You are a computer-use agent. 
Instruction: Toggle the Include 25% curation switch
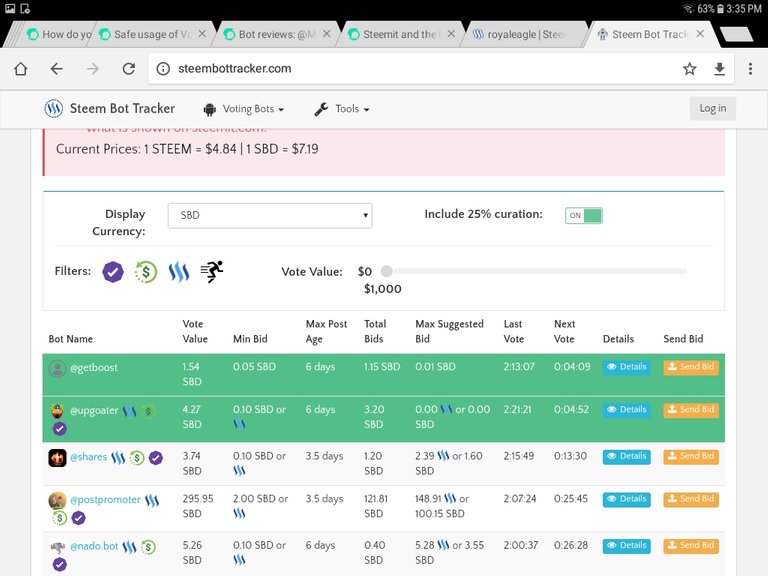[x=584, y=215]
